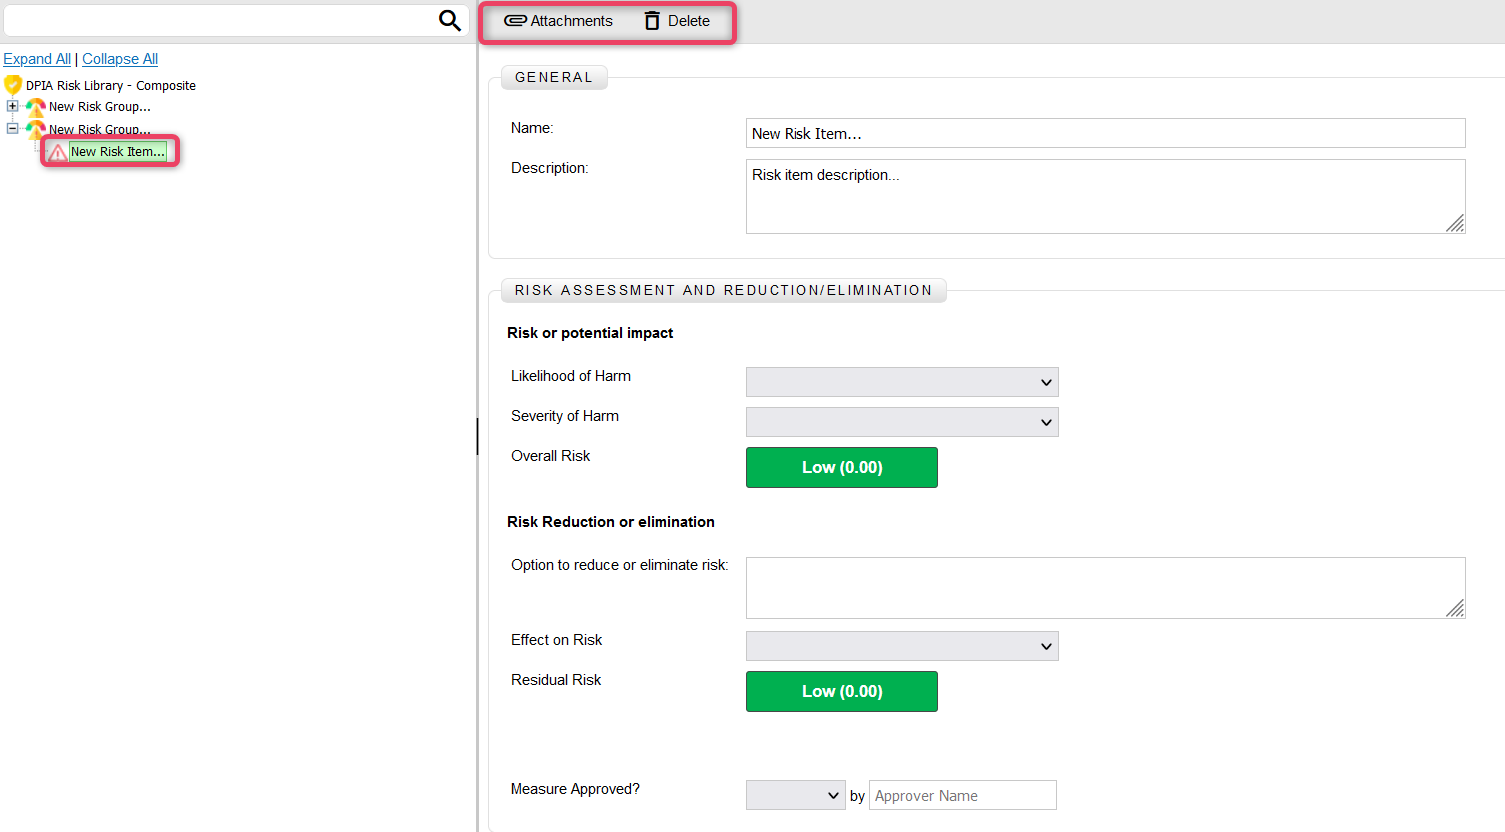
Task: Select the expanded New Risk Group label
Action: (100, 129)
